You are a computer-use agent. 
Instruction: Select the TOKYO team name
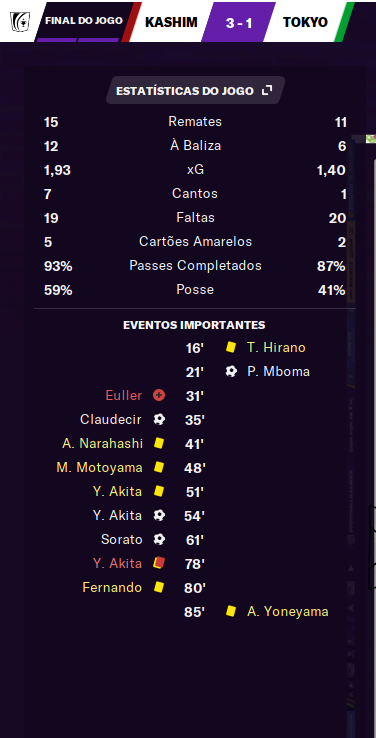click(x=305, y=22)
